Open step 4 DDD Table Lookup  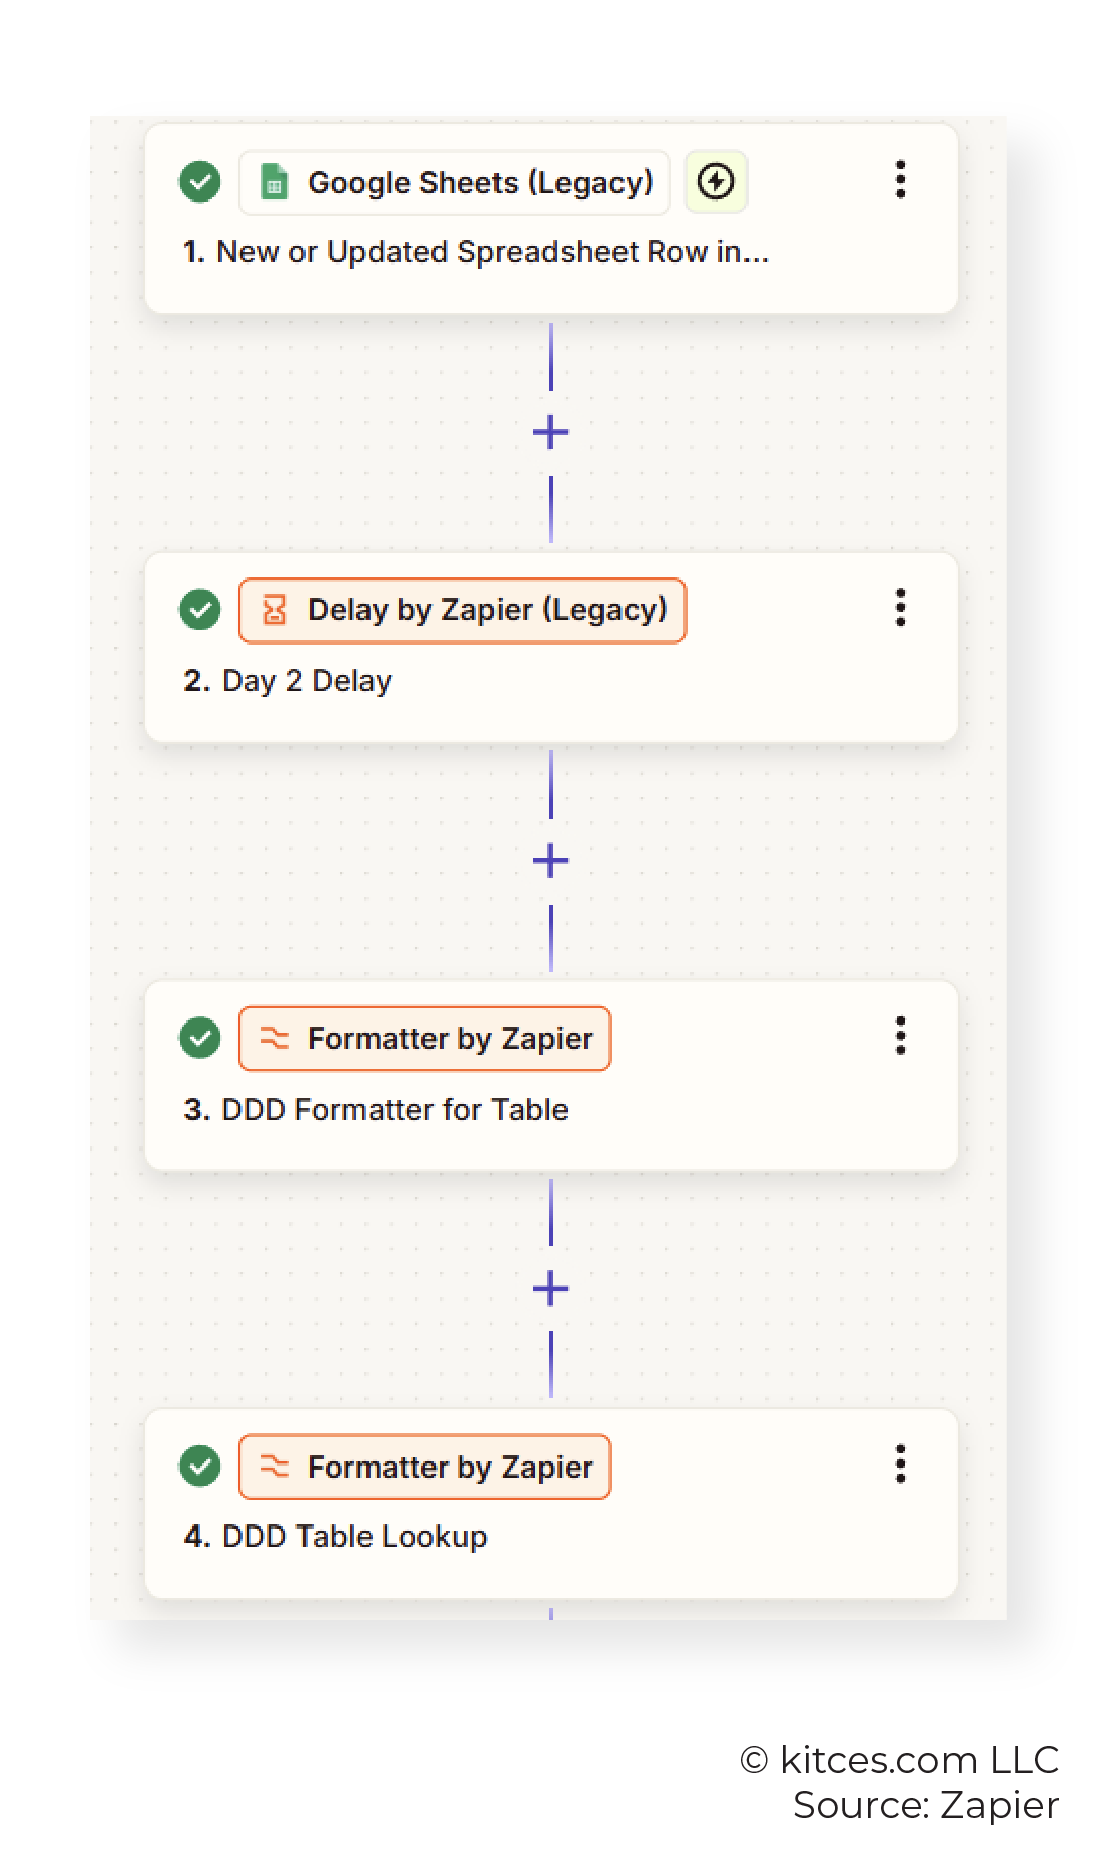point(551,1503)
